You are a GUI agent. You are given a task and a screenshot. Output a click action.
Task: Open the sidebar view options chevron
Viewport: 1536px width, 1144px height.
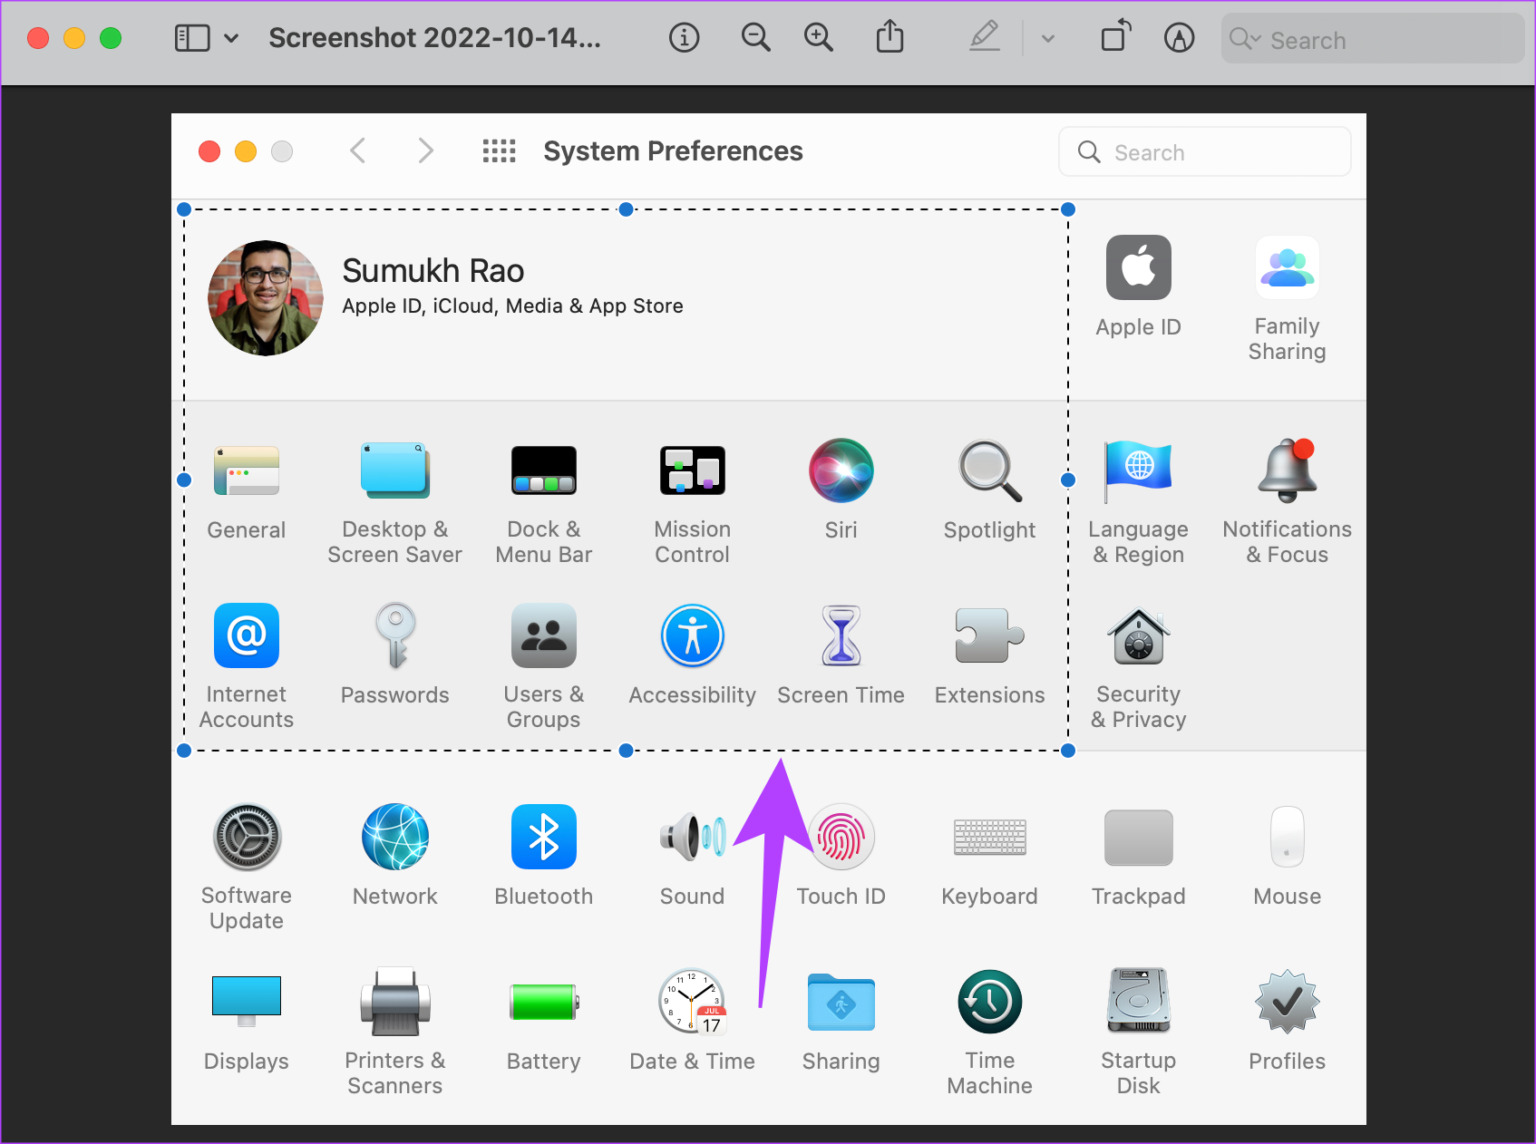click(232, 37)
